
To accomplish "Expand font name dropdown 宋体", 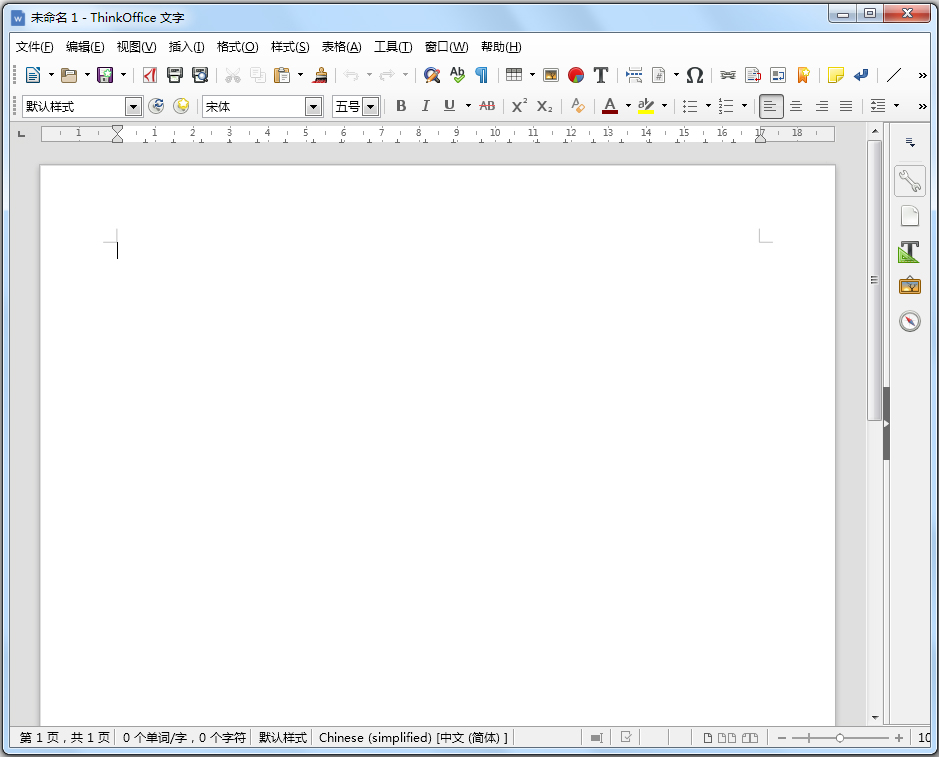I will click(313, 107).
